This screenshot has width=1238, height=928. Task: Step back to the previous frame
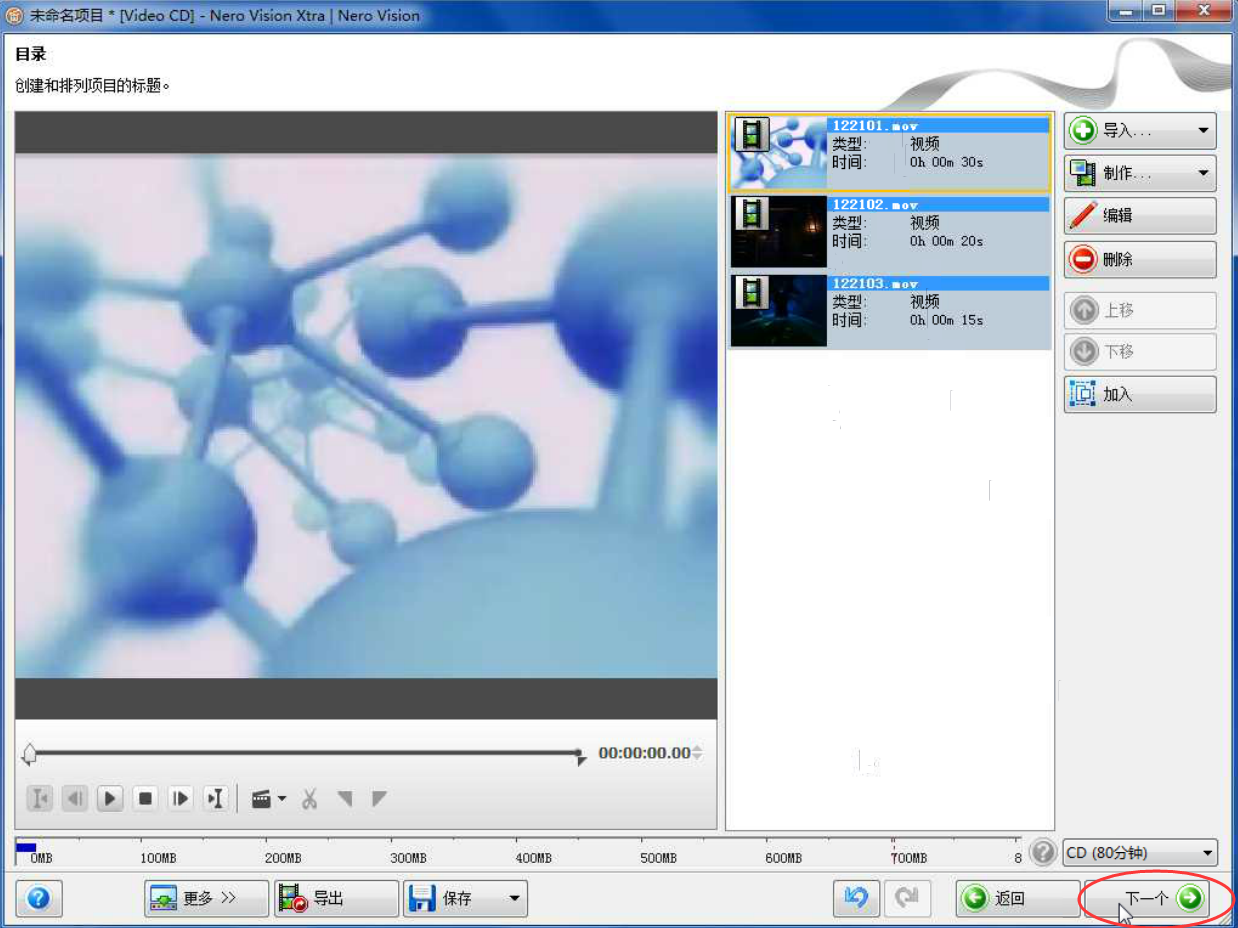point(75,799)
